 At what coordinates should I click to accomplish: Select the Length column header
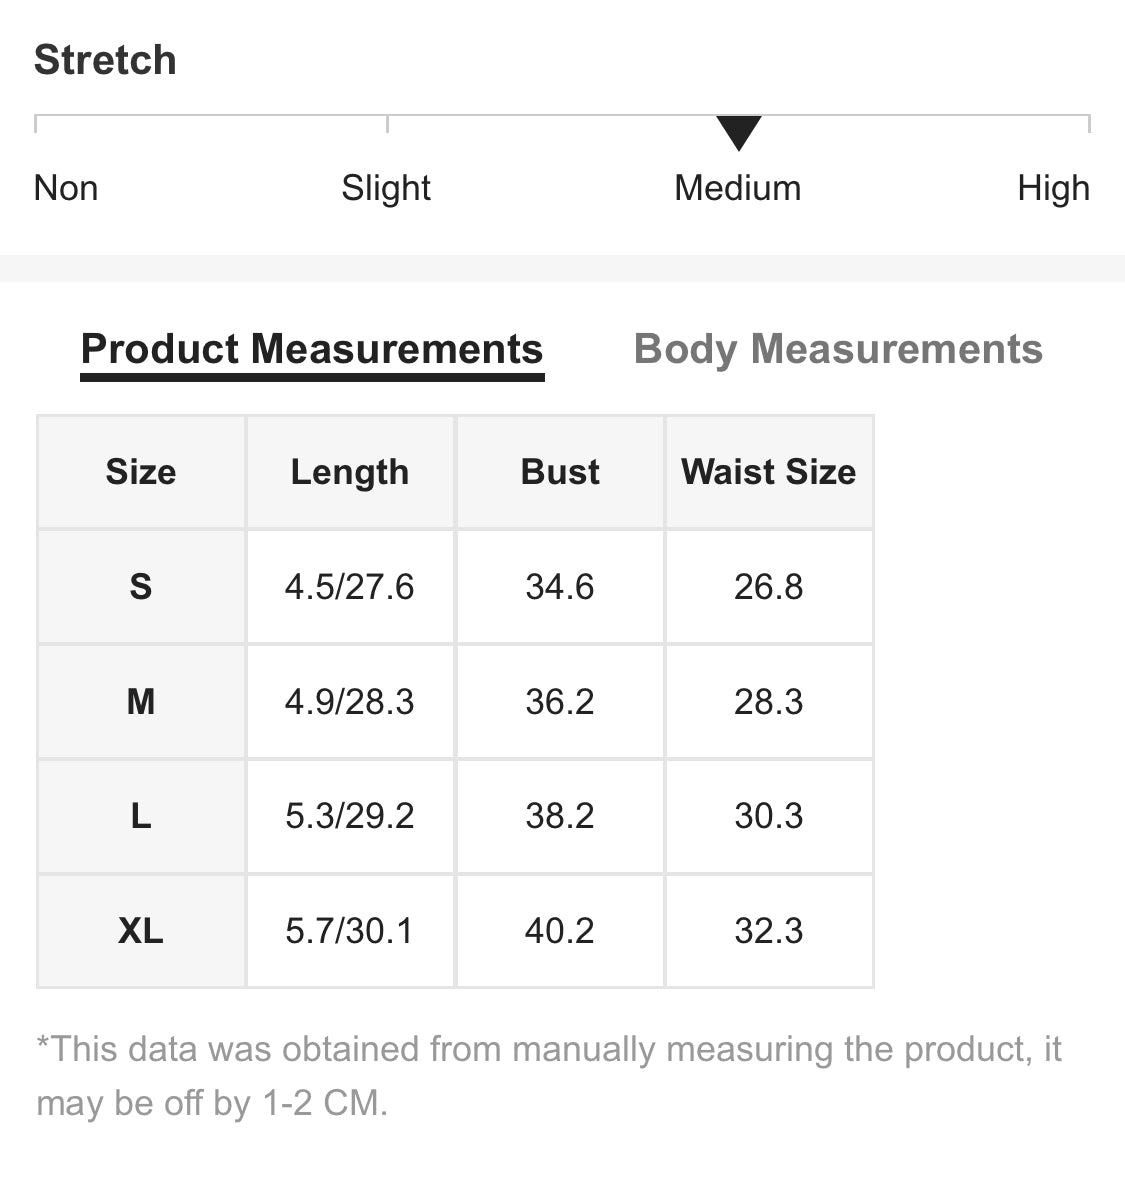coord(350,472)
